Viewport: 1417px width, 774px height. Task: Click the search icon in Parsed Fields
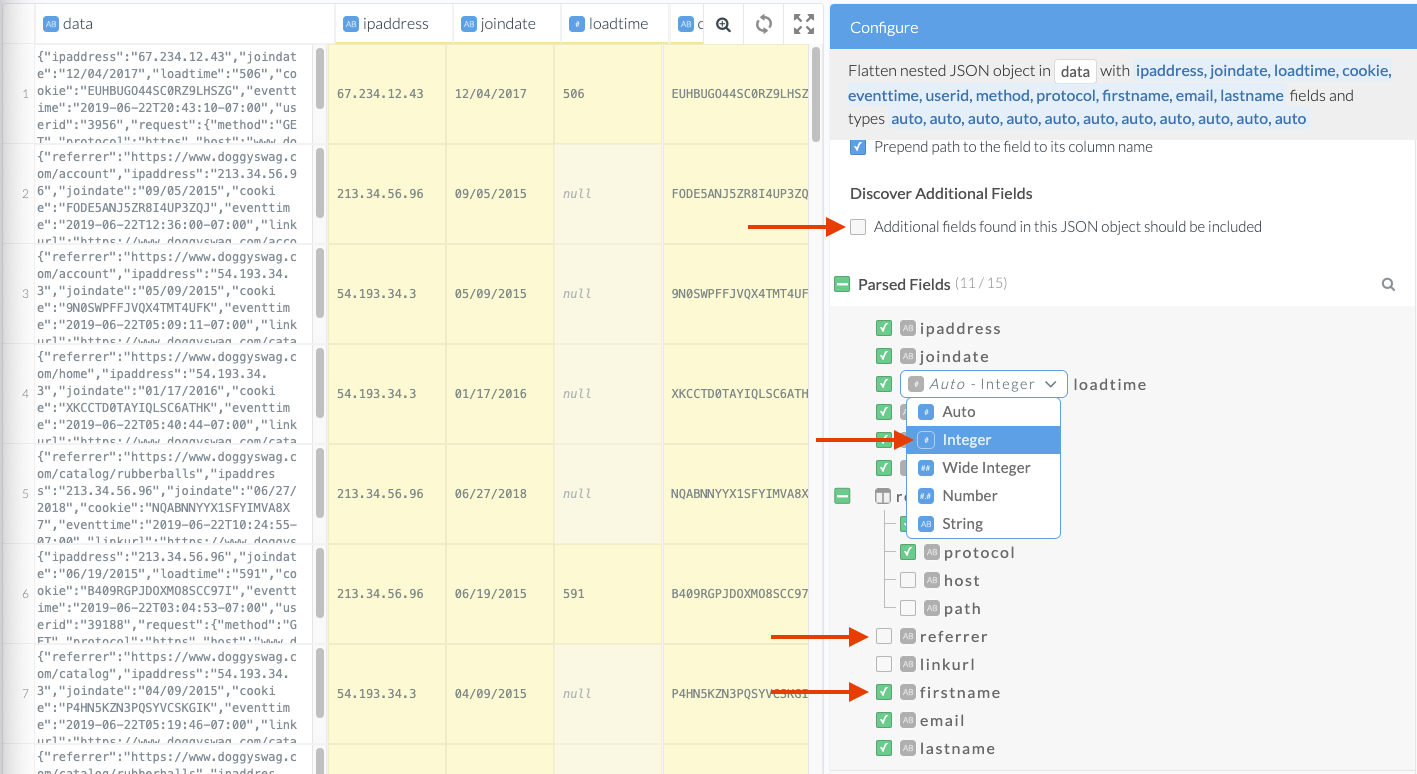(x=1388, y=285)
